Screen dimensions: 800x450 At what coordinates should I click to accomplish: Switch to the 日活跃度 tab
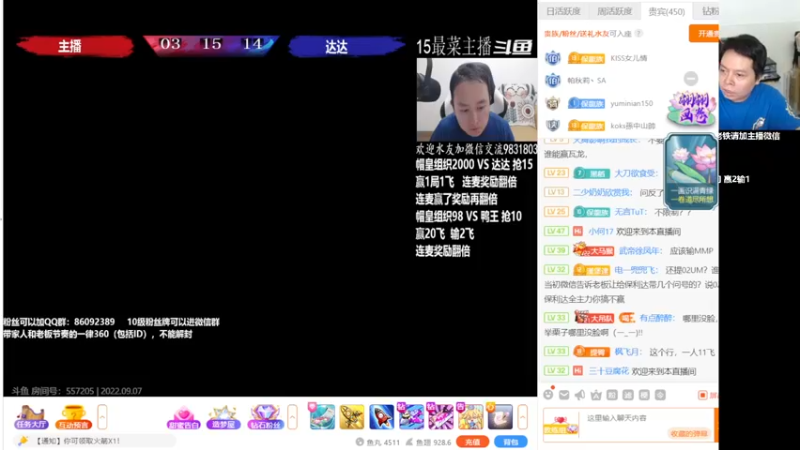pyautogui.click(x=563, y=11)
